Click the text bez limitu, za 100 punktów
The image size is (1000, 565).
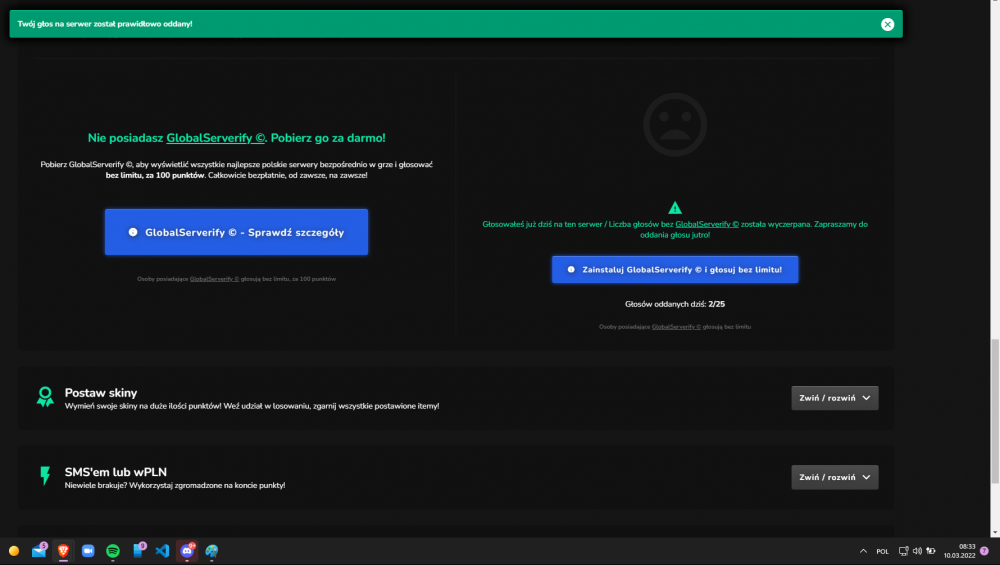click(155, 175)
